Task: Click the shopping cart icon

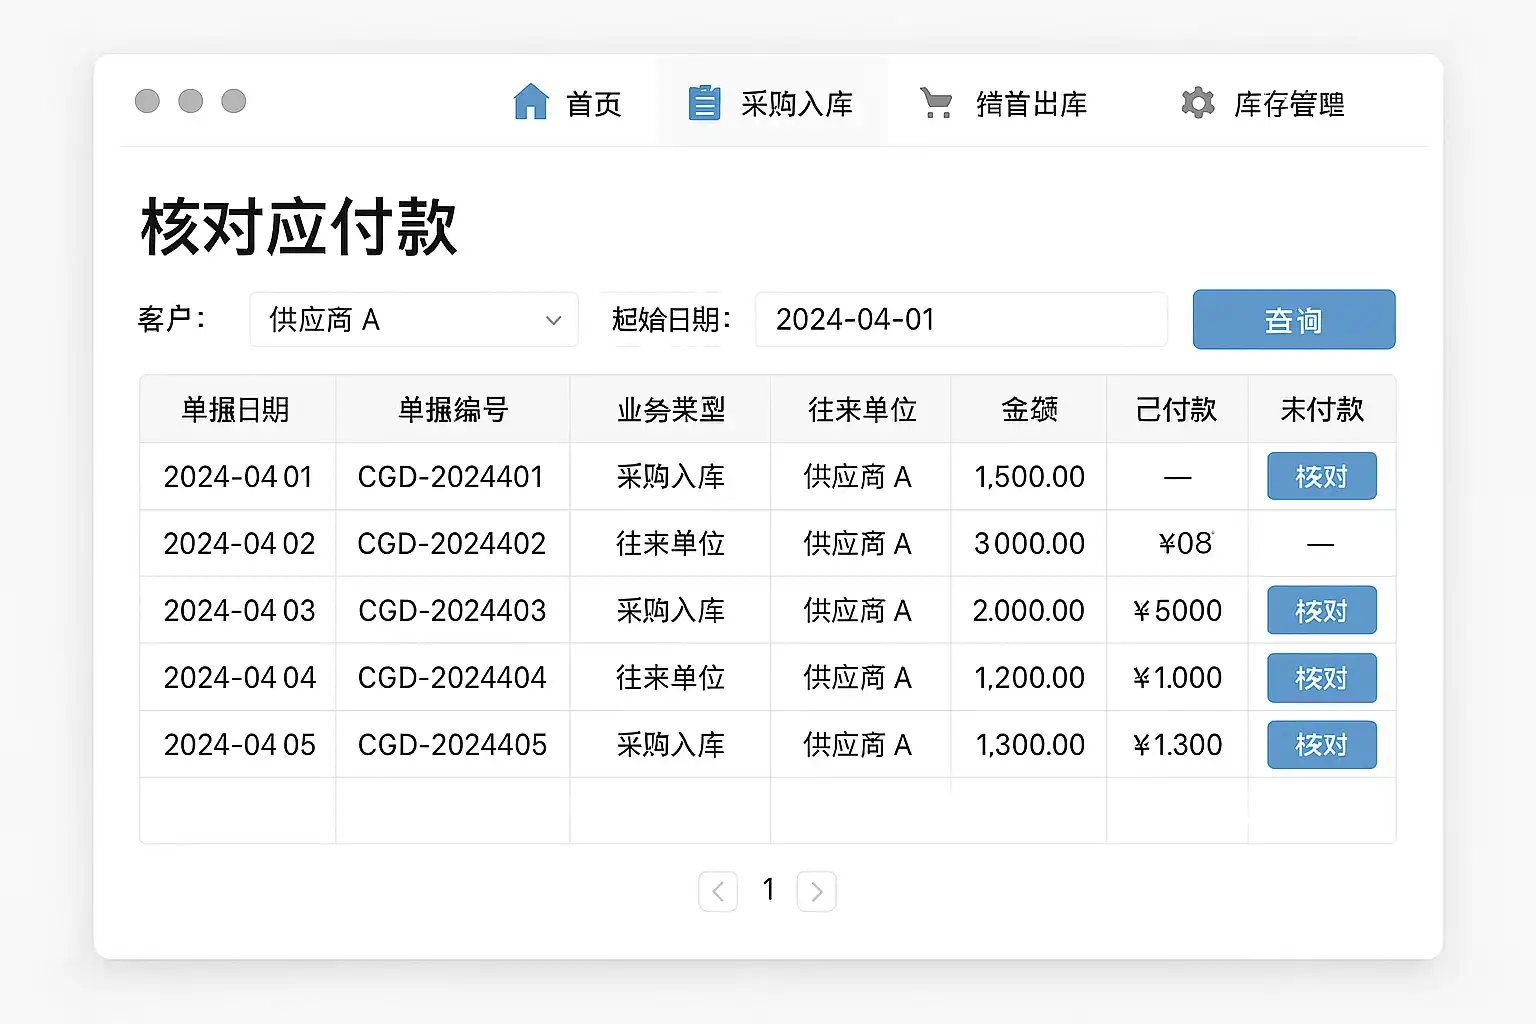Action: click(x=936, y=103)
